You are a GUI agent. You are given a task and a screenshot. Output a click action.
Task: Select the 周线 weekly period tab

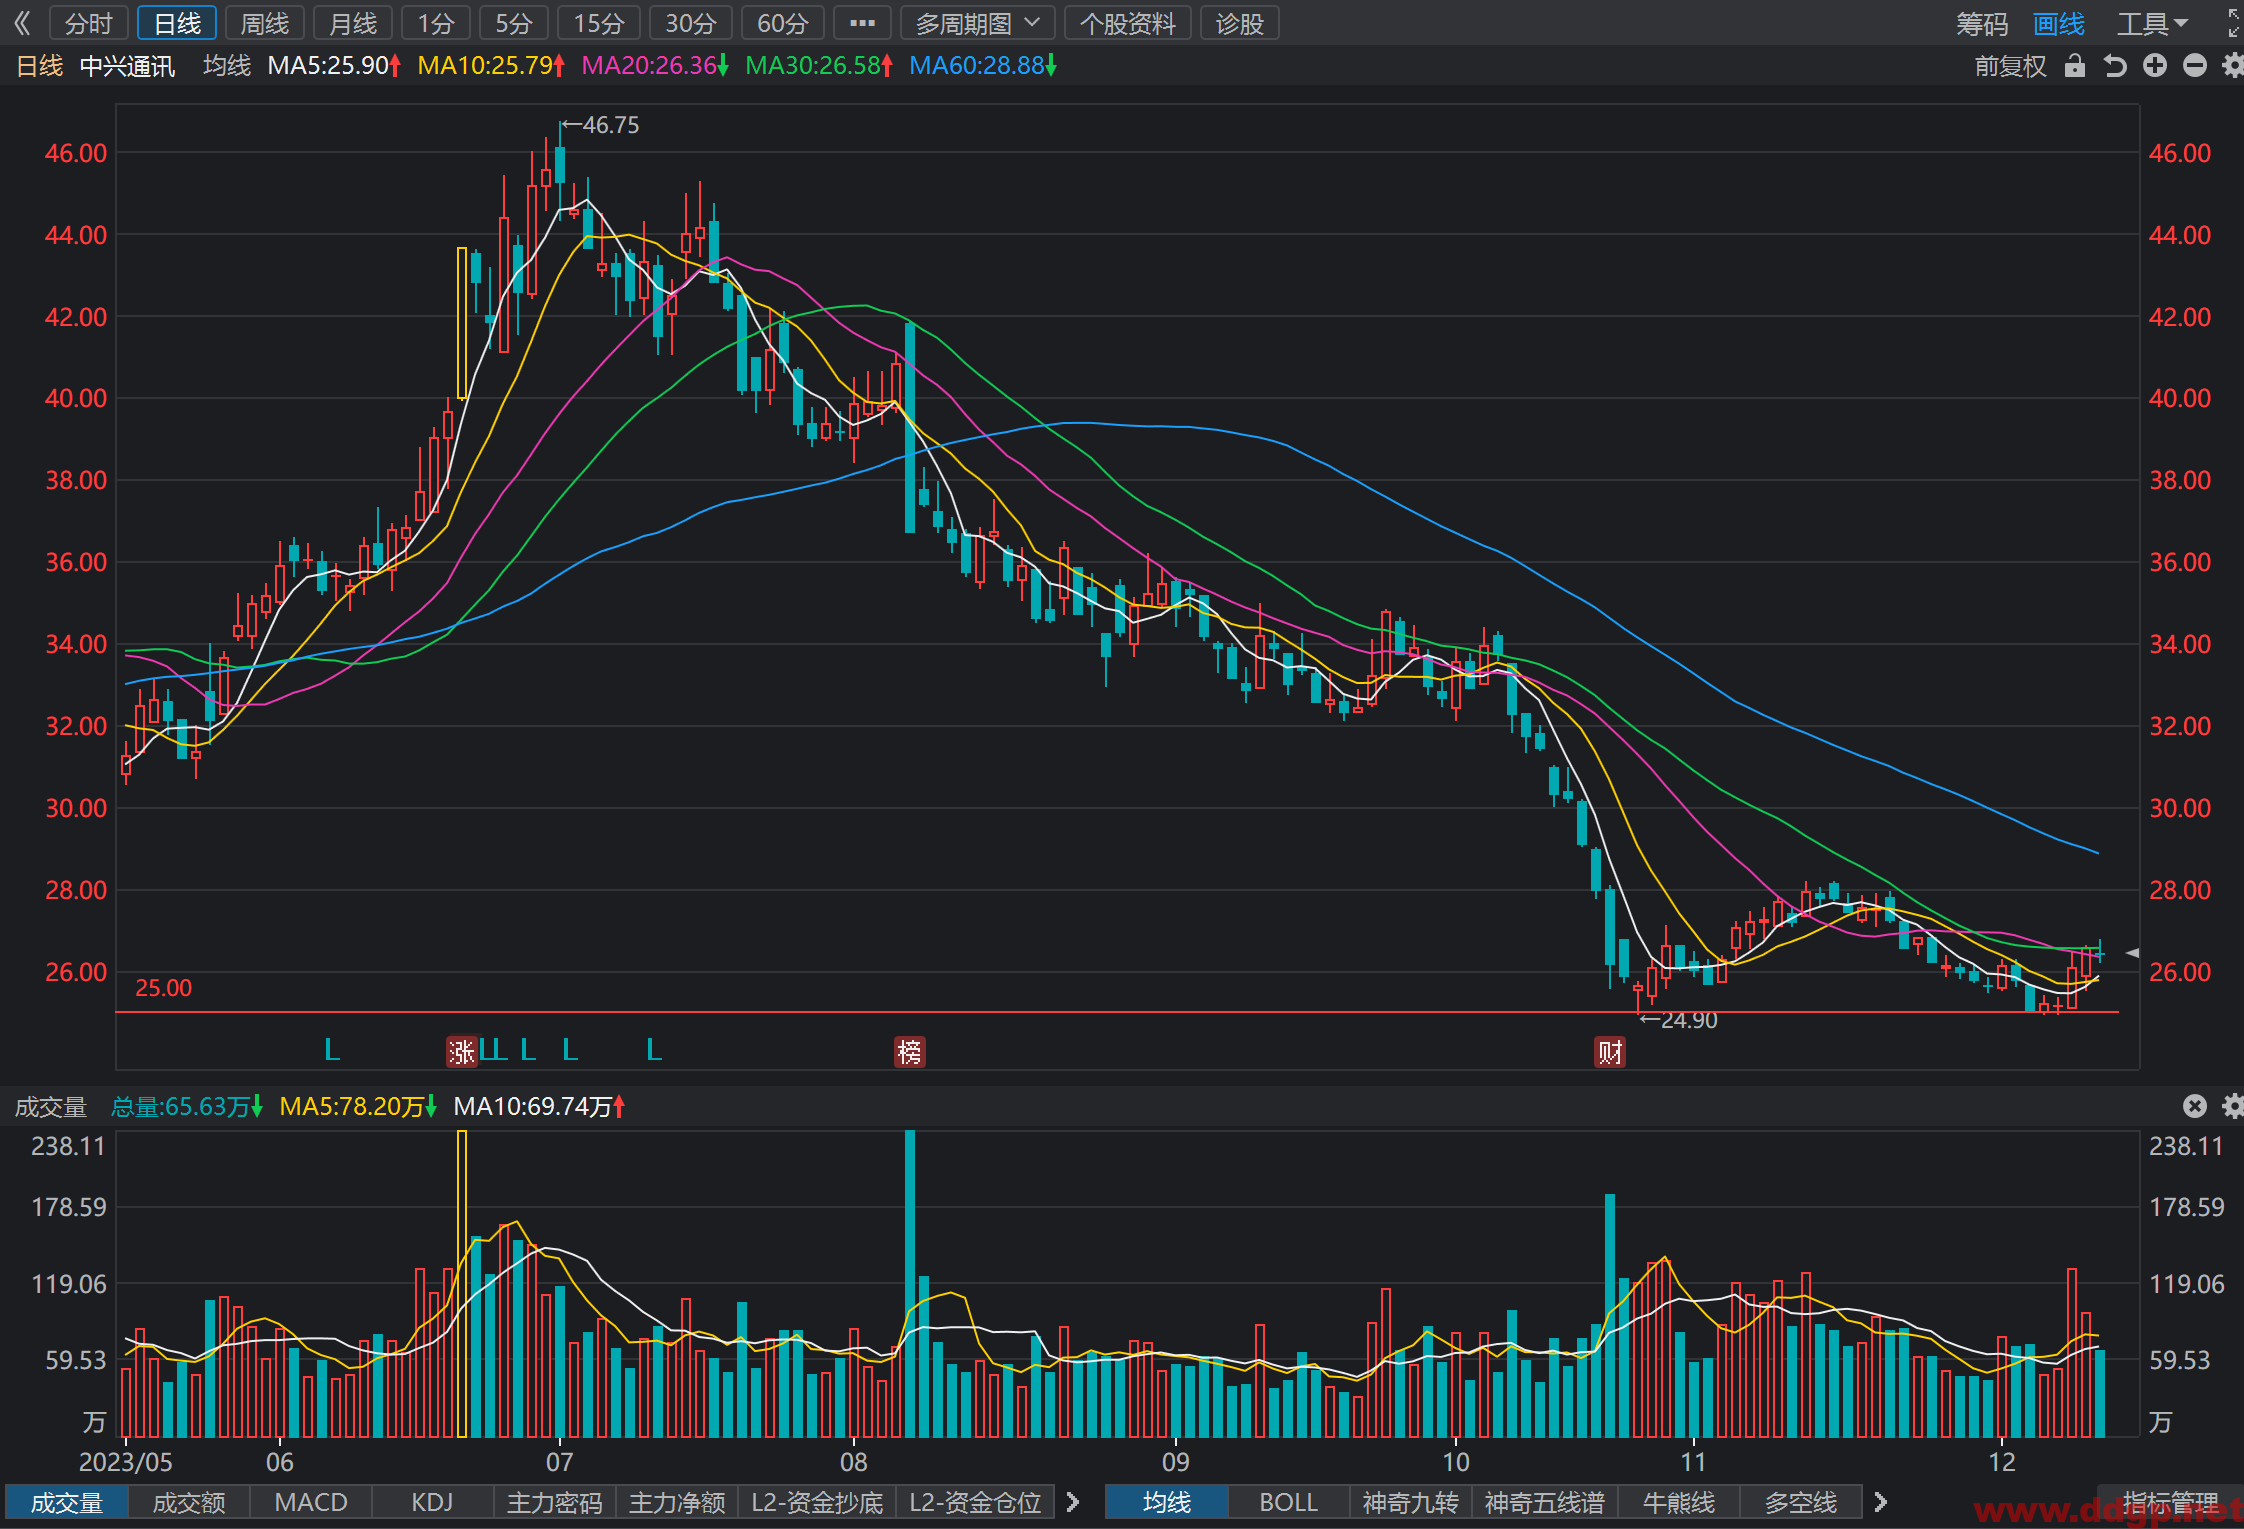pos(265,23)
